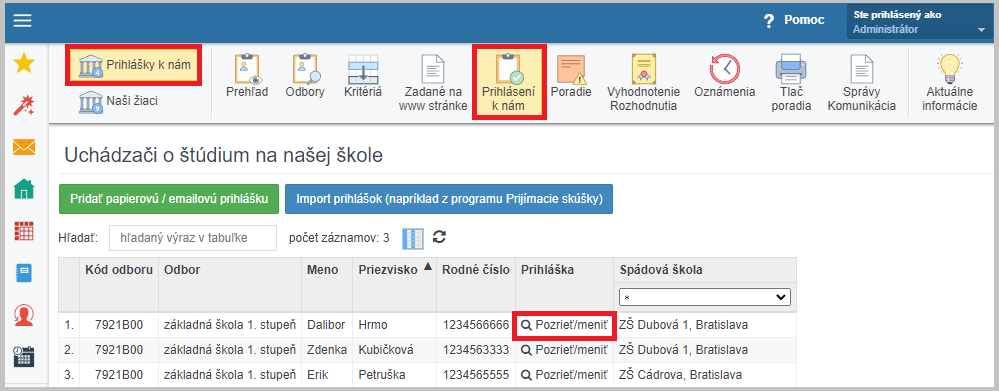The height and width of the screenshot is (391, 999).
Task: Click Pozrieť/meniť for Dalibor Hrmo
Action: click(564, 325)
